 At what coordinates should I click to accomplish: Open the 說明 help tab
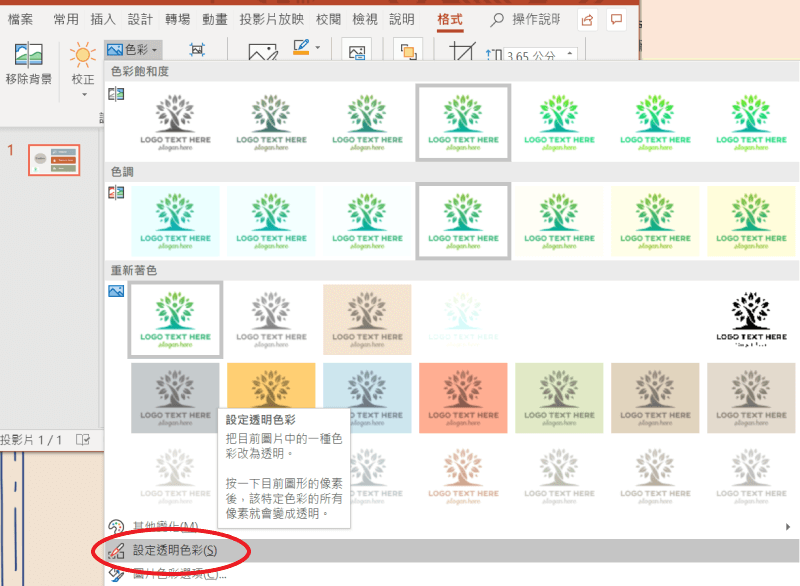coord(402,19)
